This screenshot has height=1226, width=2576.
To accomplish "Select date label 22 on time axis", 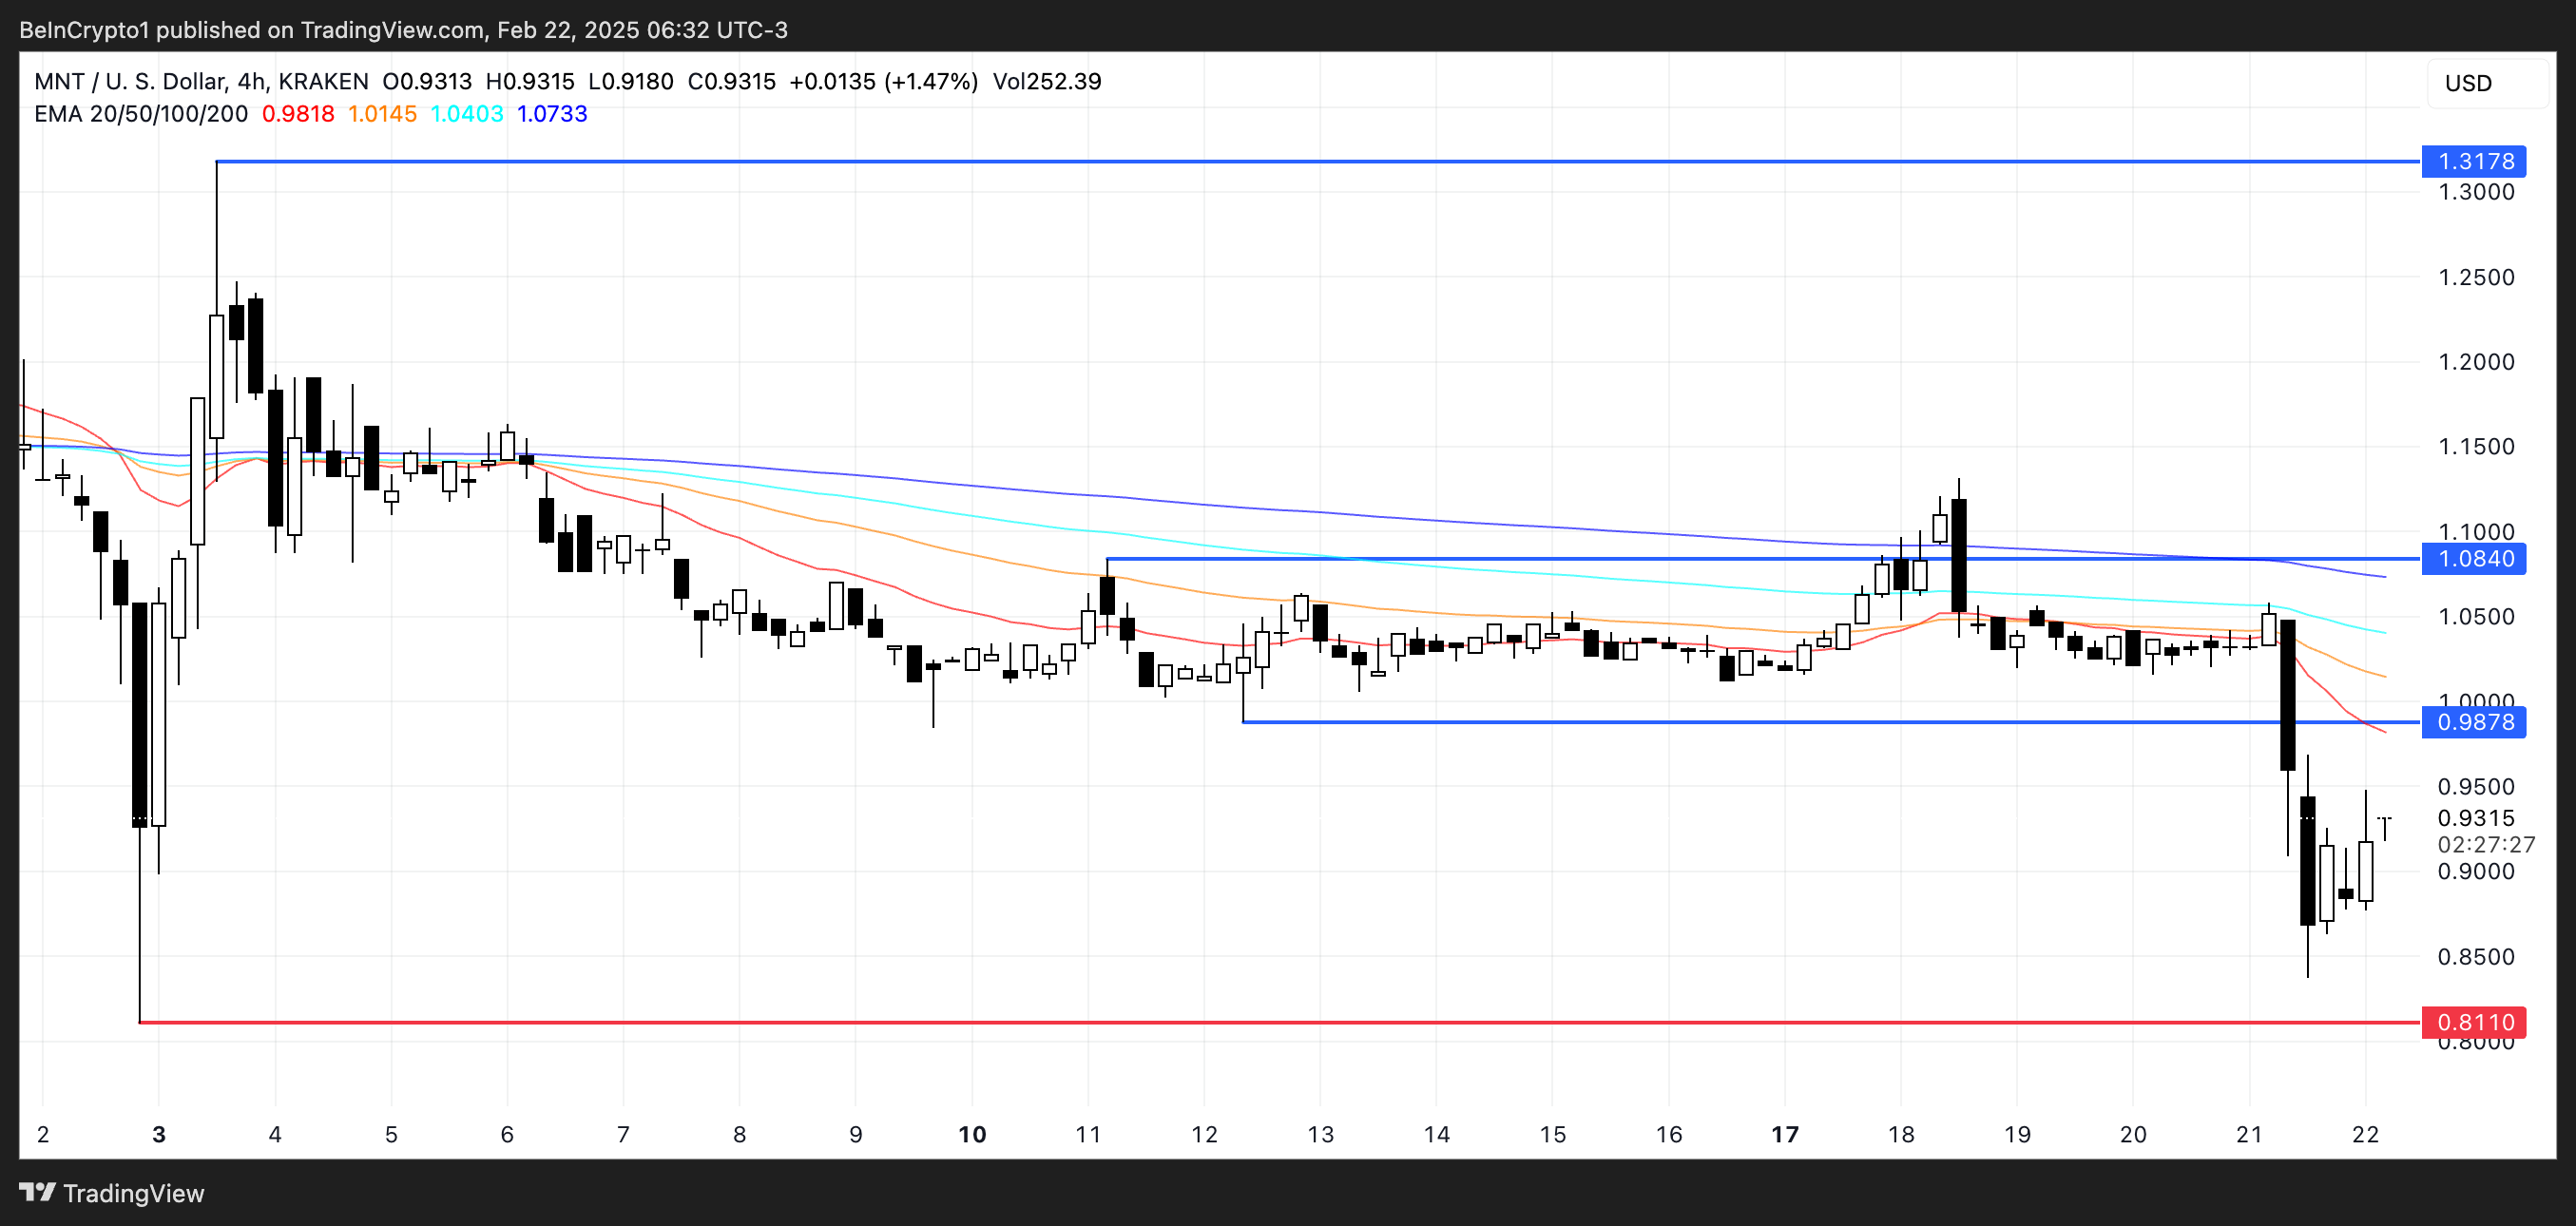I will tap(2365, 1134).
